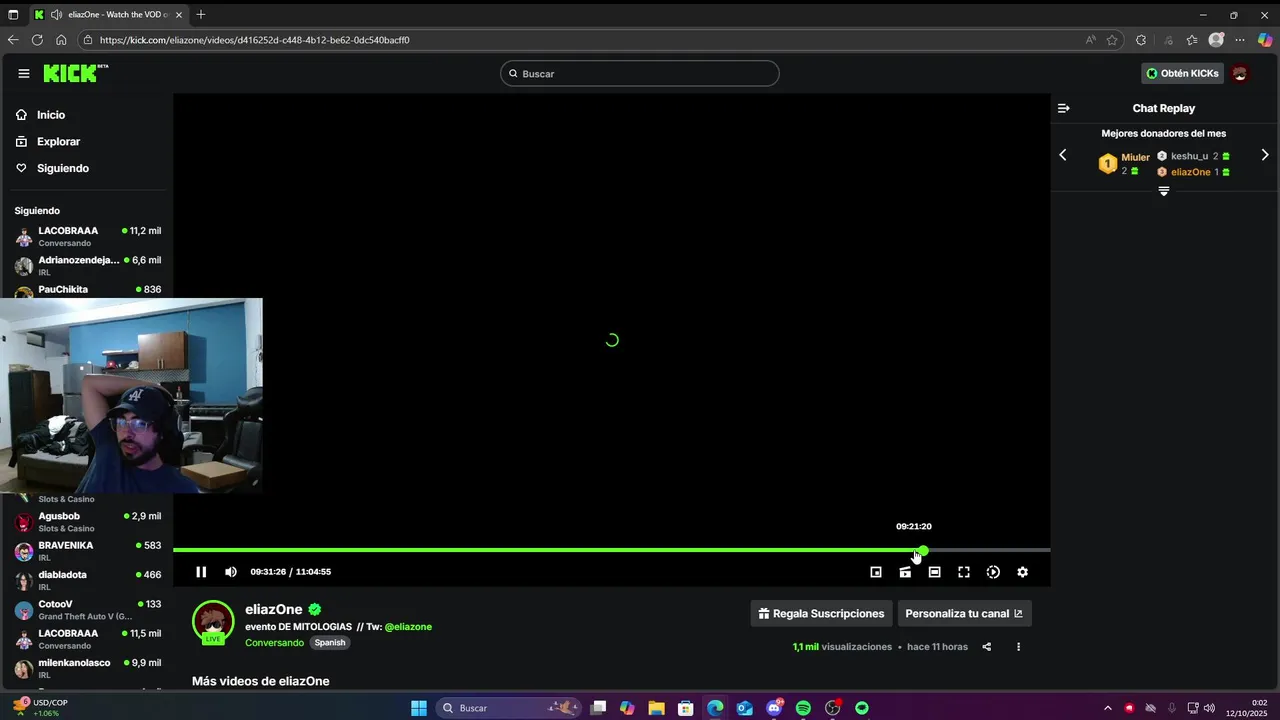Click the browser address bar URL

254,40
